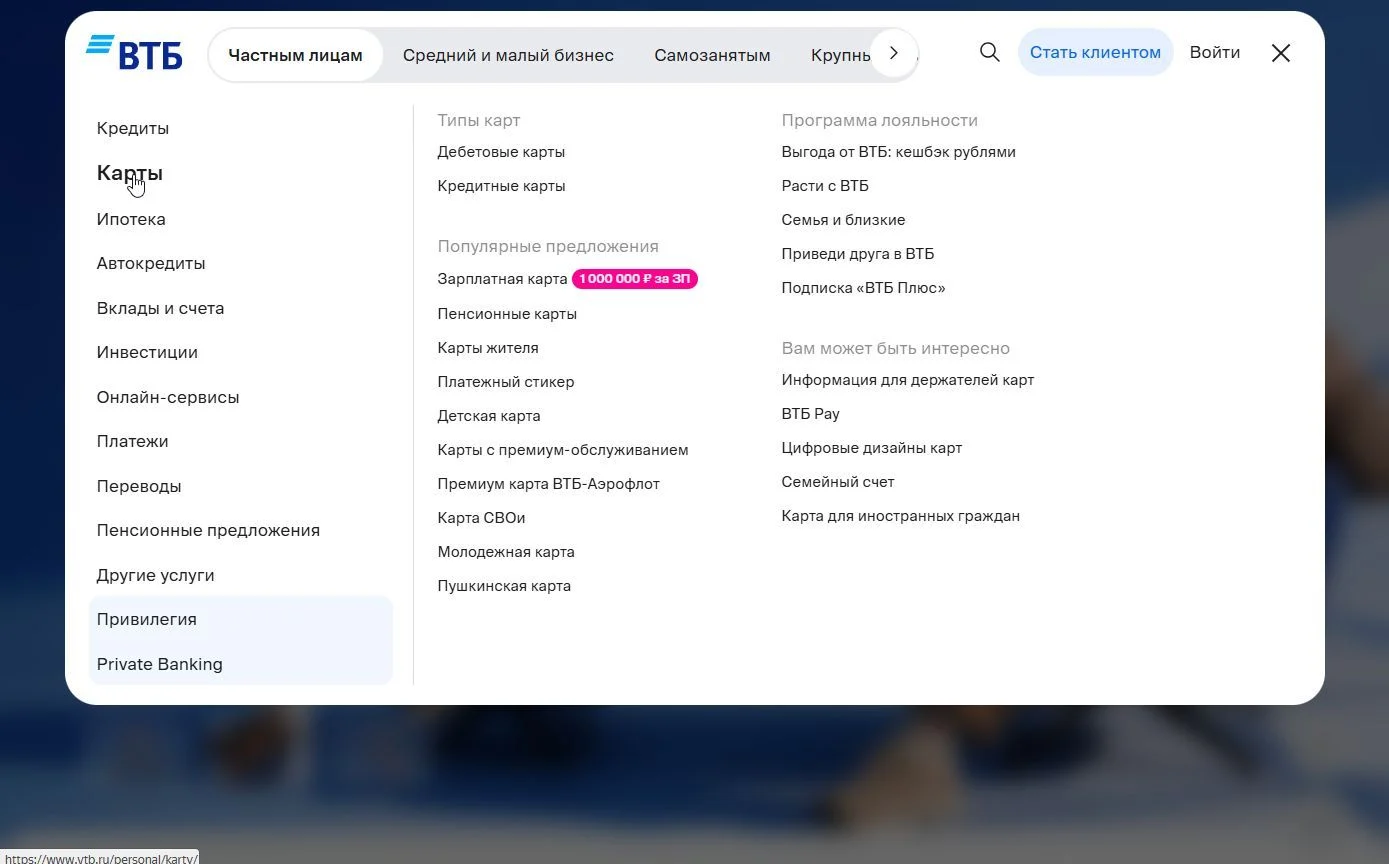Open the Карты жителя link
1389x864 pixels.
(488, 348)
